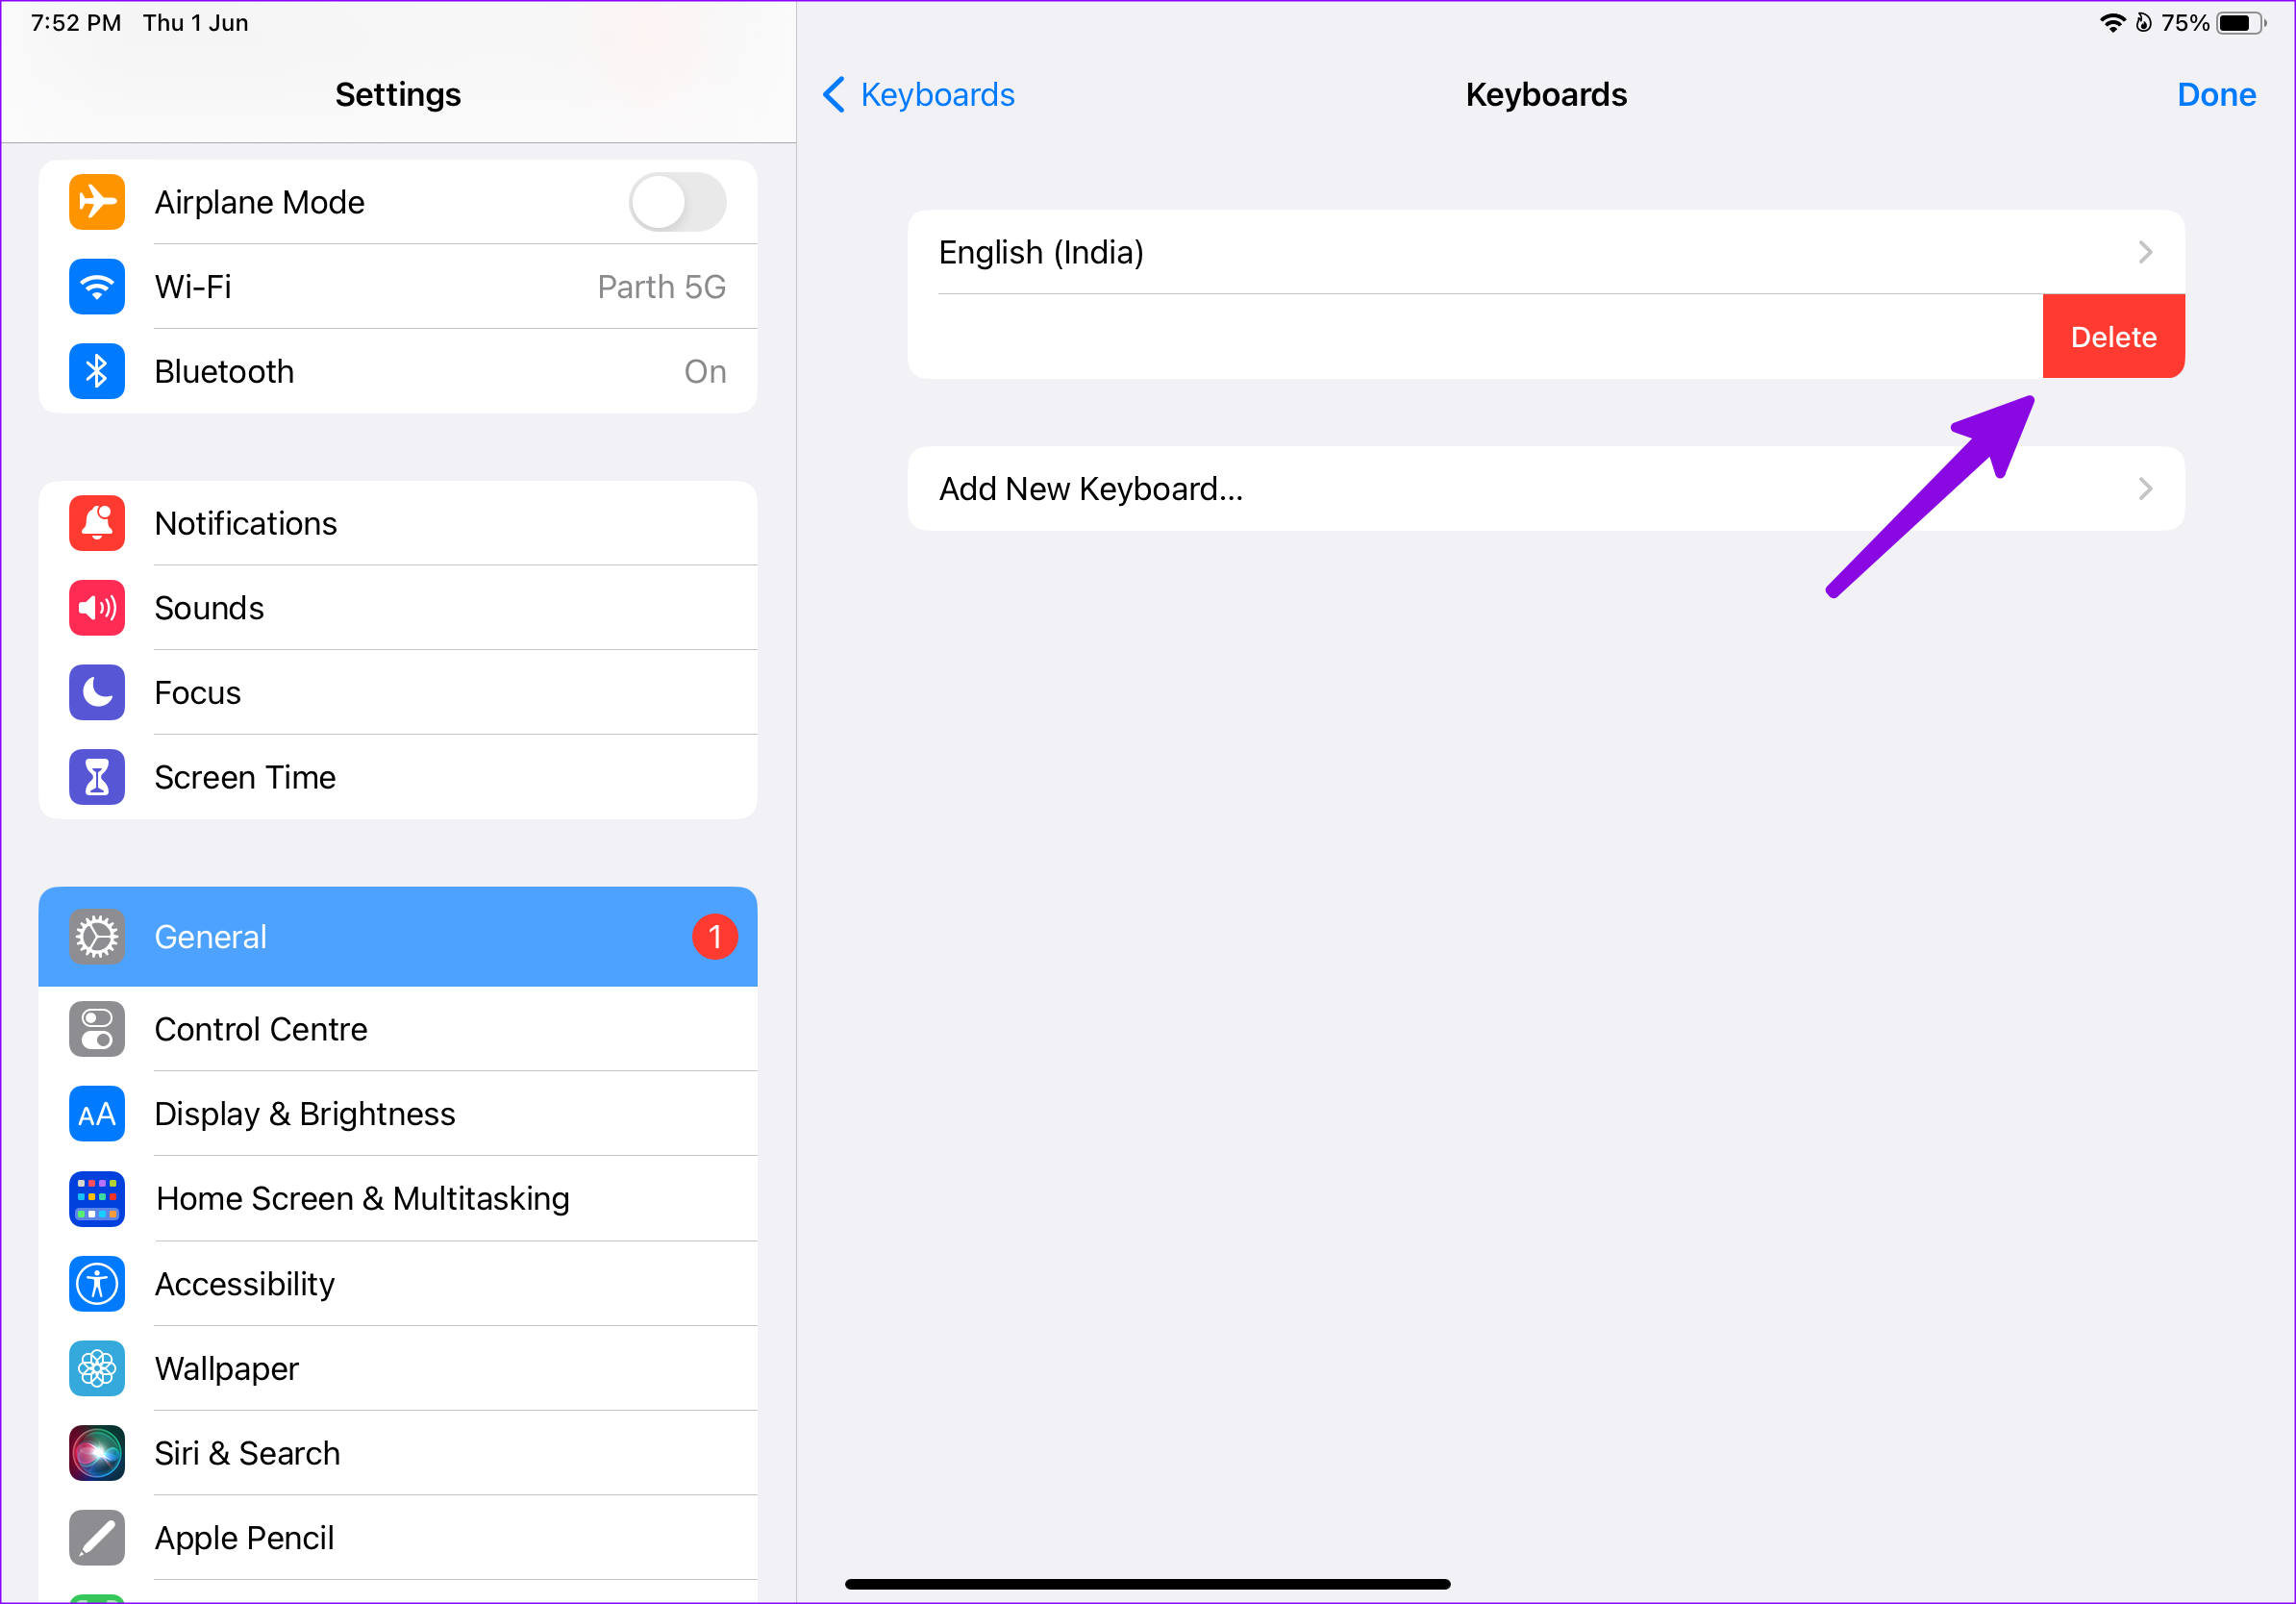Viewport: 2296px width, 1604px height.
Task: Open Notifications bell icon
Action: pyautogui.click(x=97, y=523)
